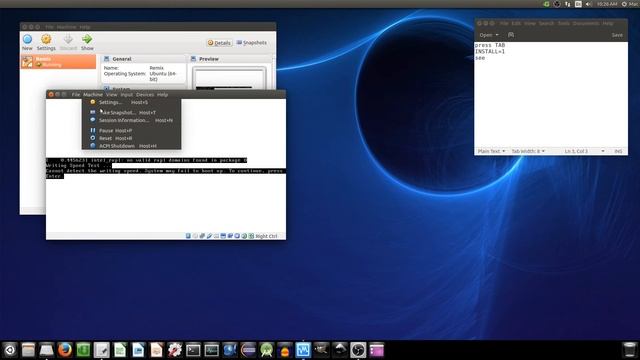Open LibreOffice Calc from dock

pyautogui.click(x=120, y=350)
